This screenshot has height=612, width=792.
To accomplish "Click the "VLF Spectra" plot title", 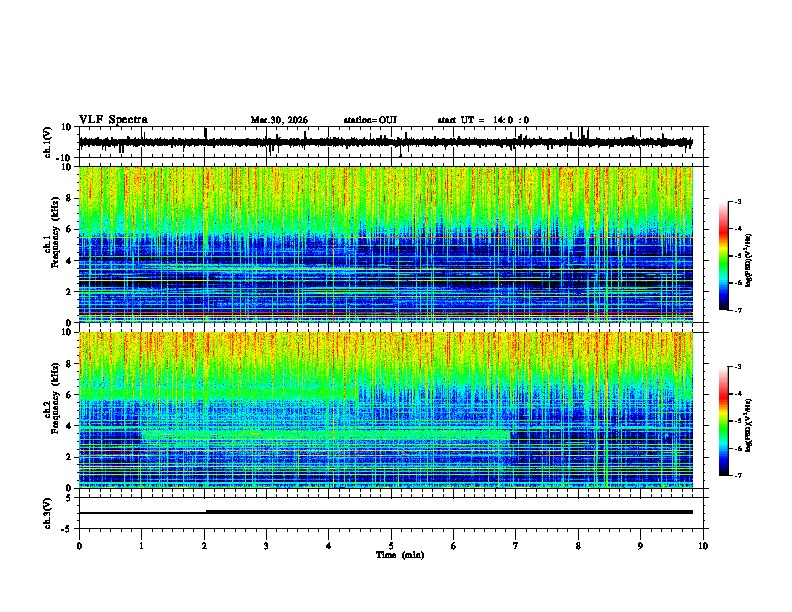I will point(113,120).
